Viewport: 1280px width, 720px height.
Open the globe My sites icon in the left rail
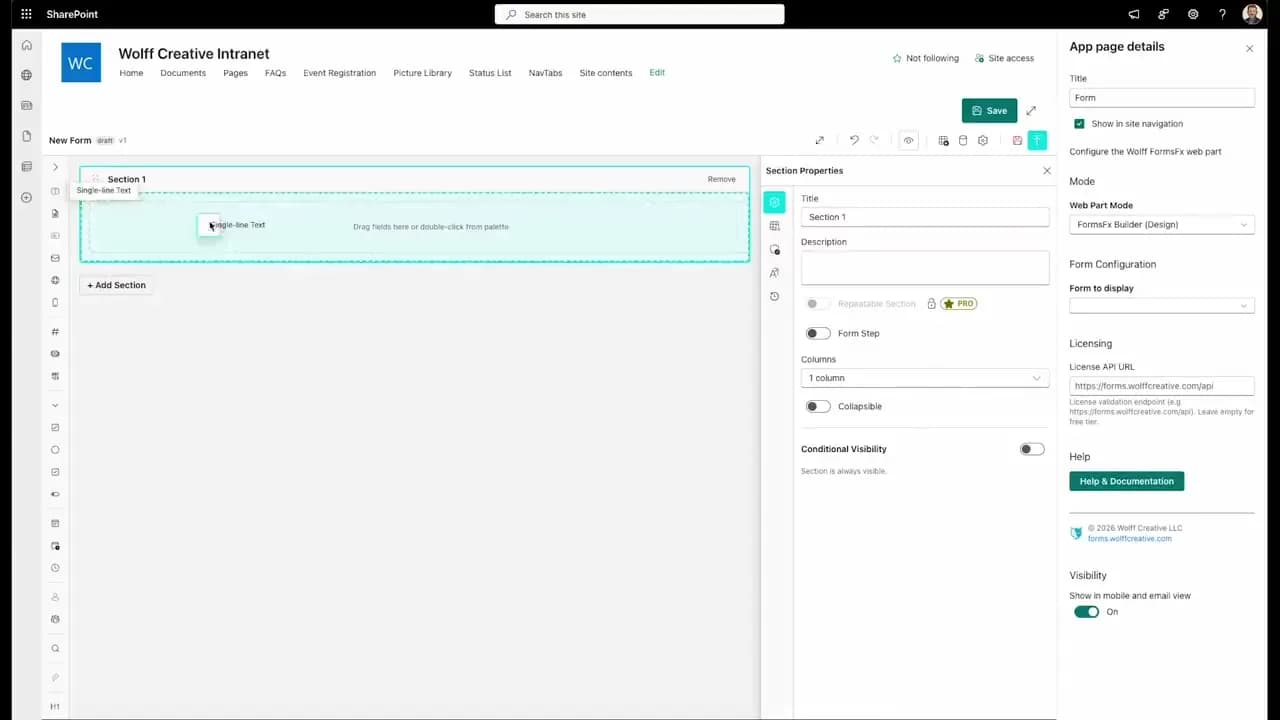(27, 75)
